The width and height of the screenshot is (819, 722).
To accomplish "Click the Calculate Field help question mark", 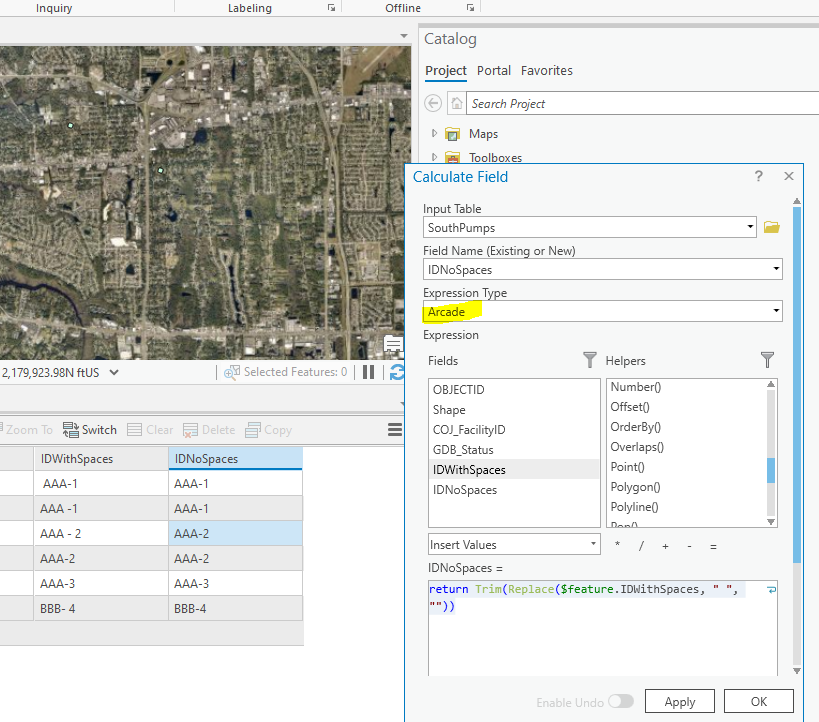I will pyautogui.click(x=759, y=176).
